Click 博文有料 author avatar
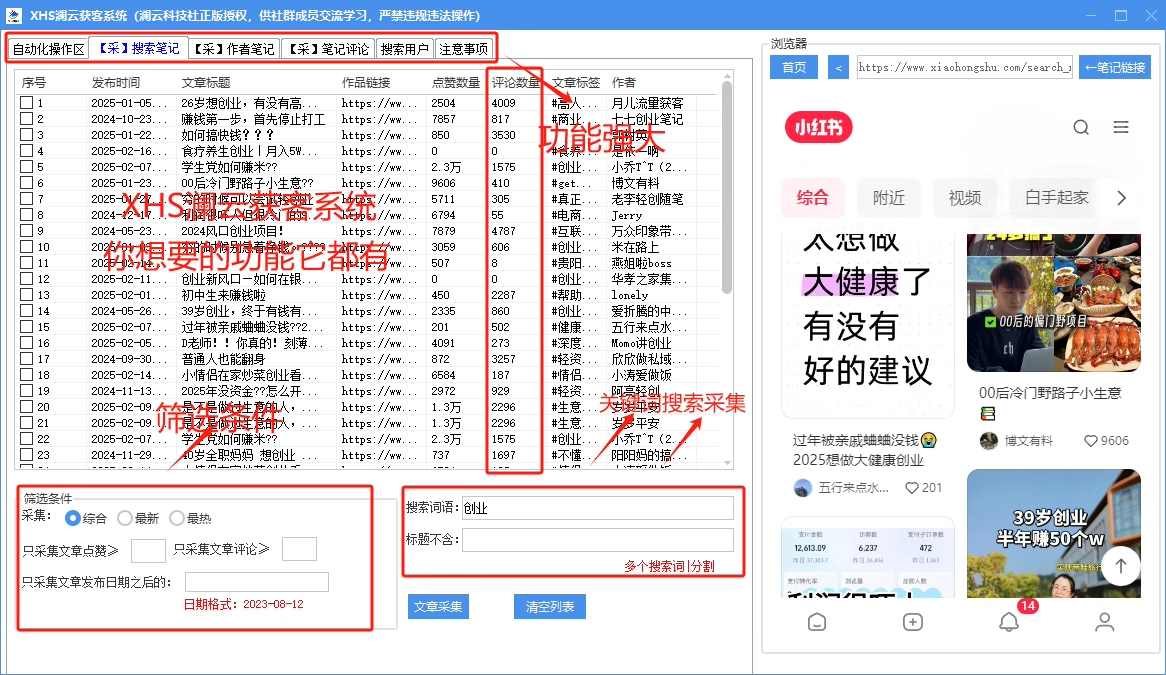 [989, 441]
